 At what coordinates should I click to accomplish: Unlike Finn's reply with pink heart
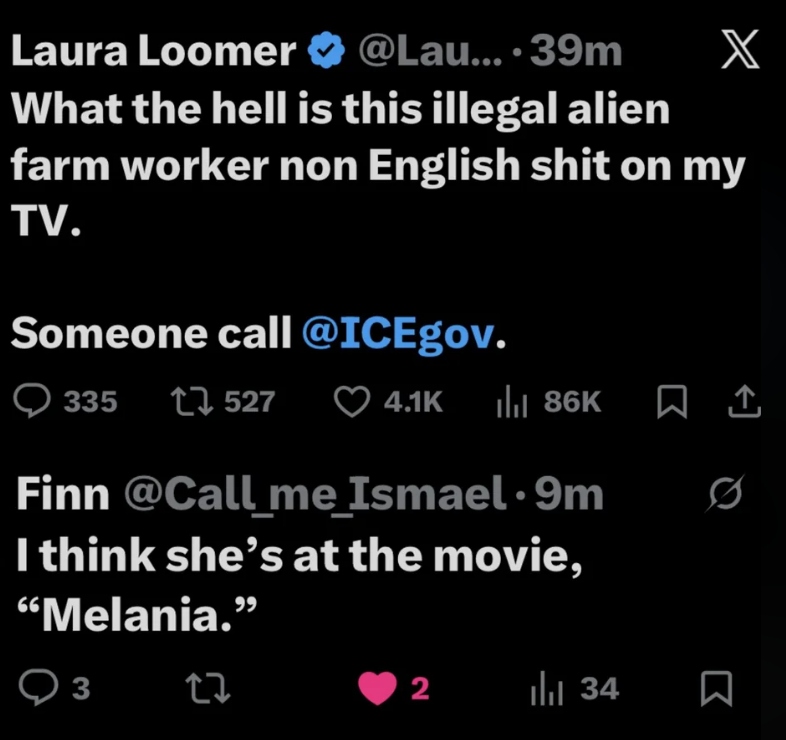point(379,688)
